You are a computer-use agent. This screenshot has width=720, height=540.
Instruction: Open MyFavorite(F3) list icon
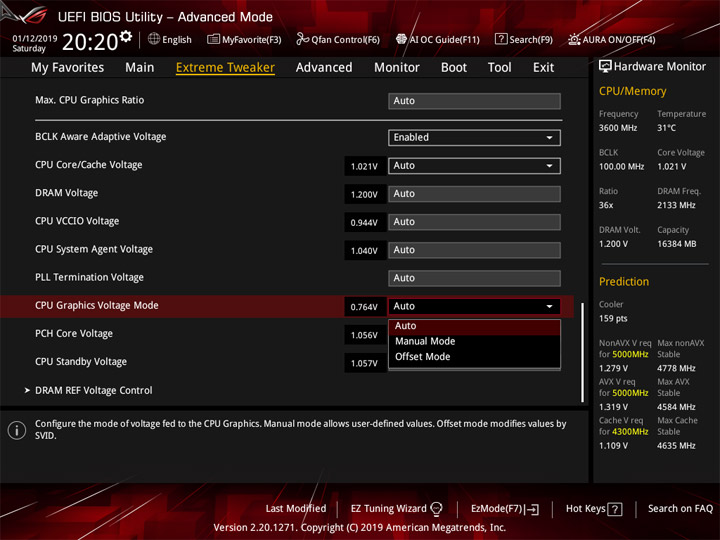213,39
